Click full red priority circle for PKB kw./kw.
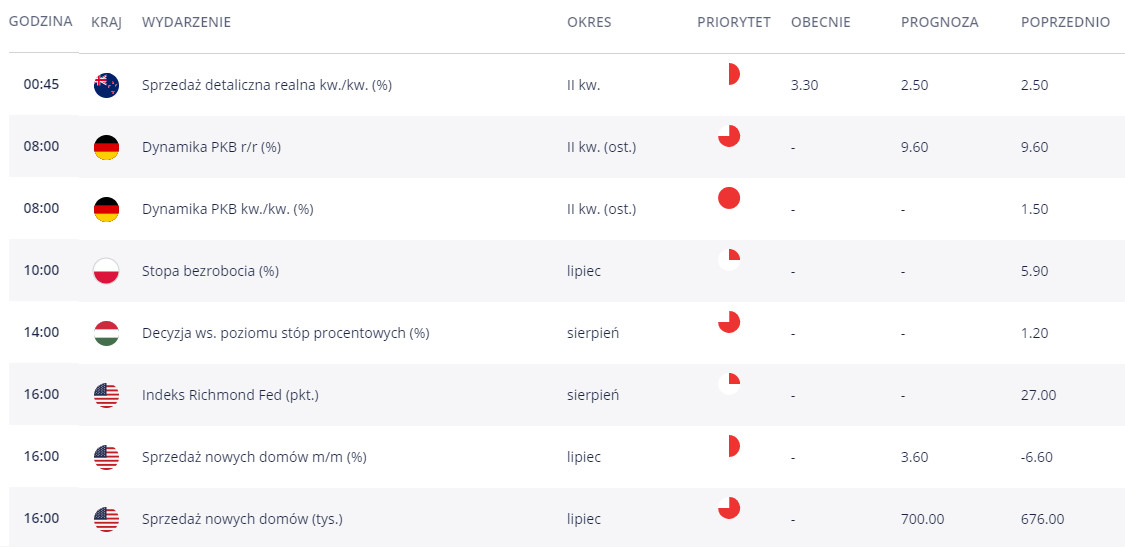The height and width of the screenshot is (547, 1125). coord(729,198)
